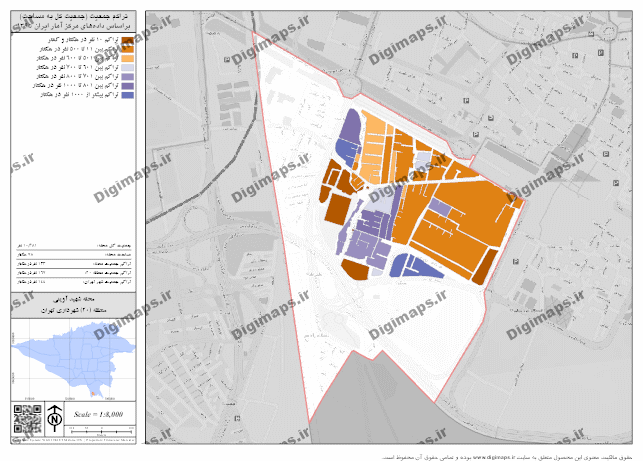Pick the blue swatch for over 1000 density
Screen dimensions: 643x461
(128, 95)
